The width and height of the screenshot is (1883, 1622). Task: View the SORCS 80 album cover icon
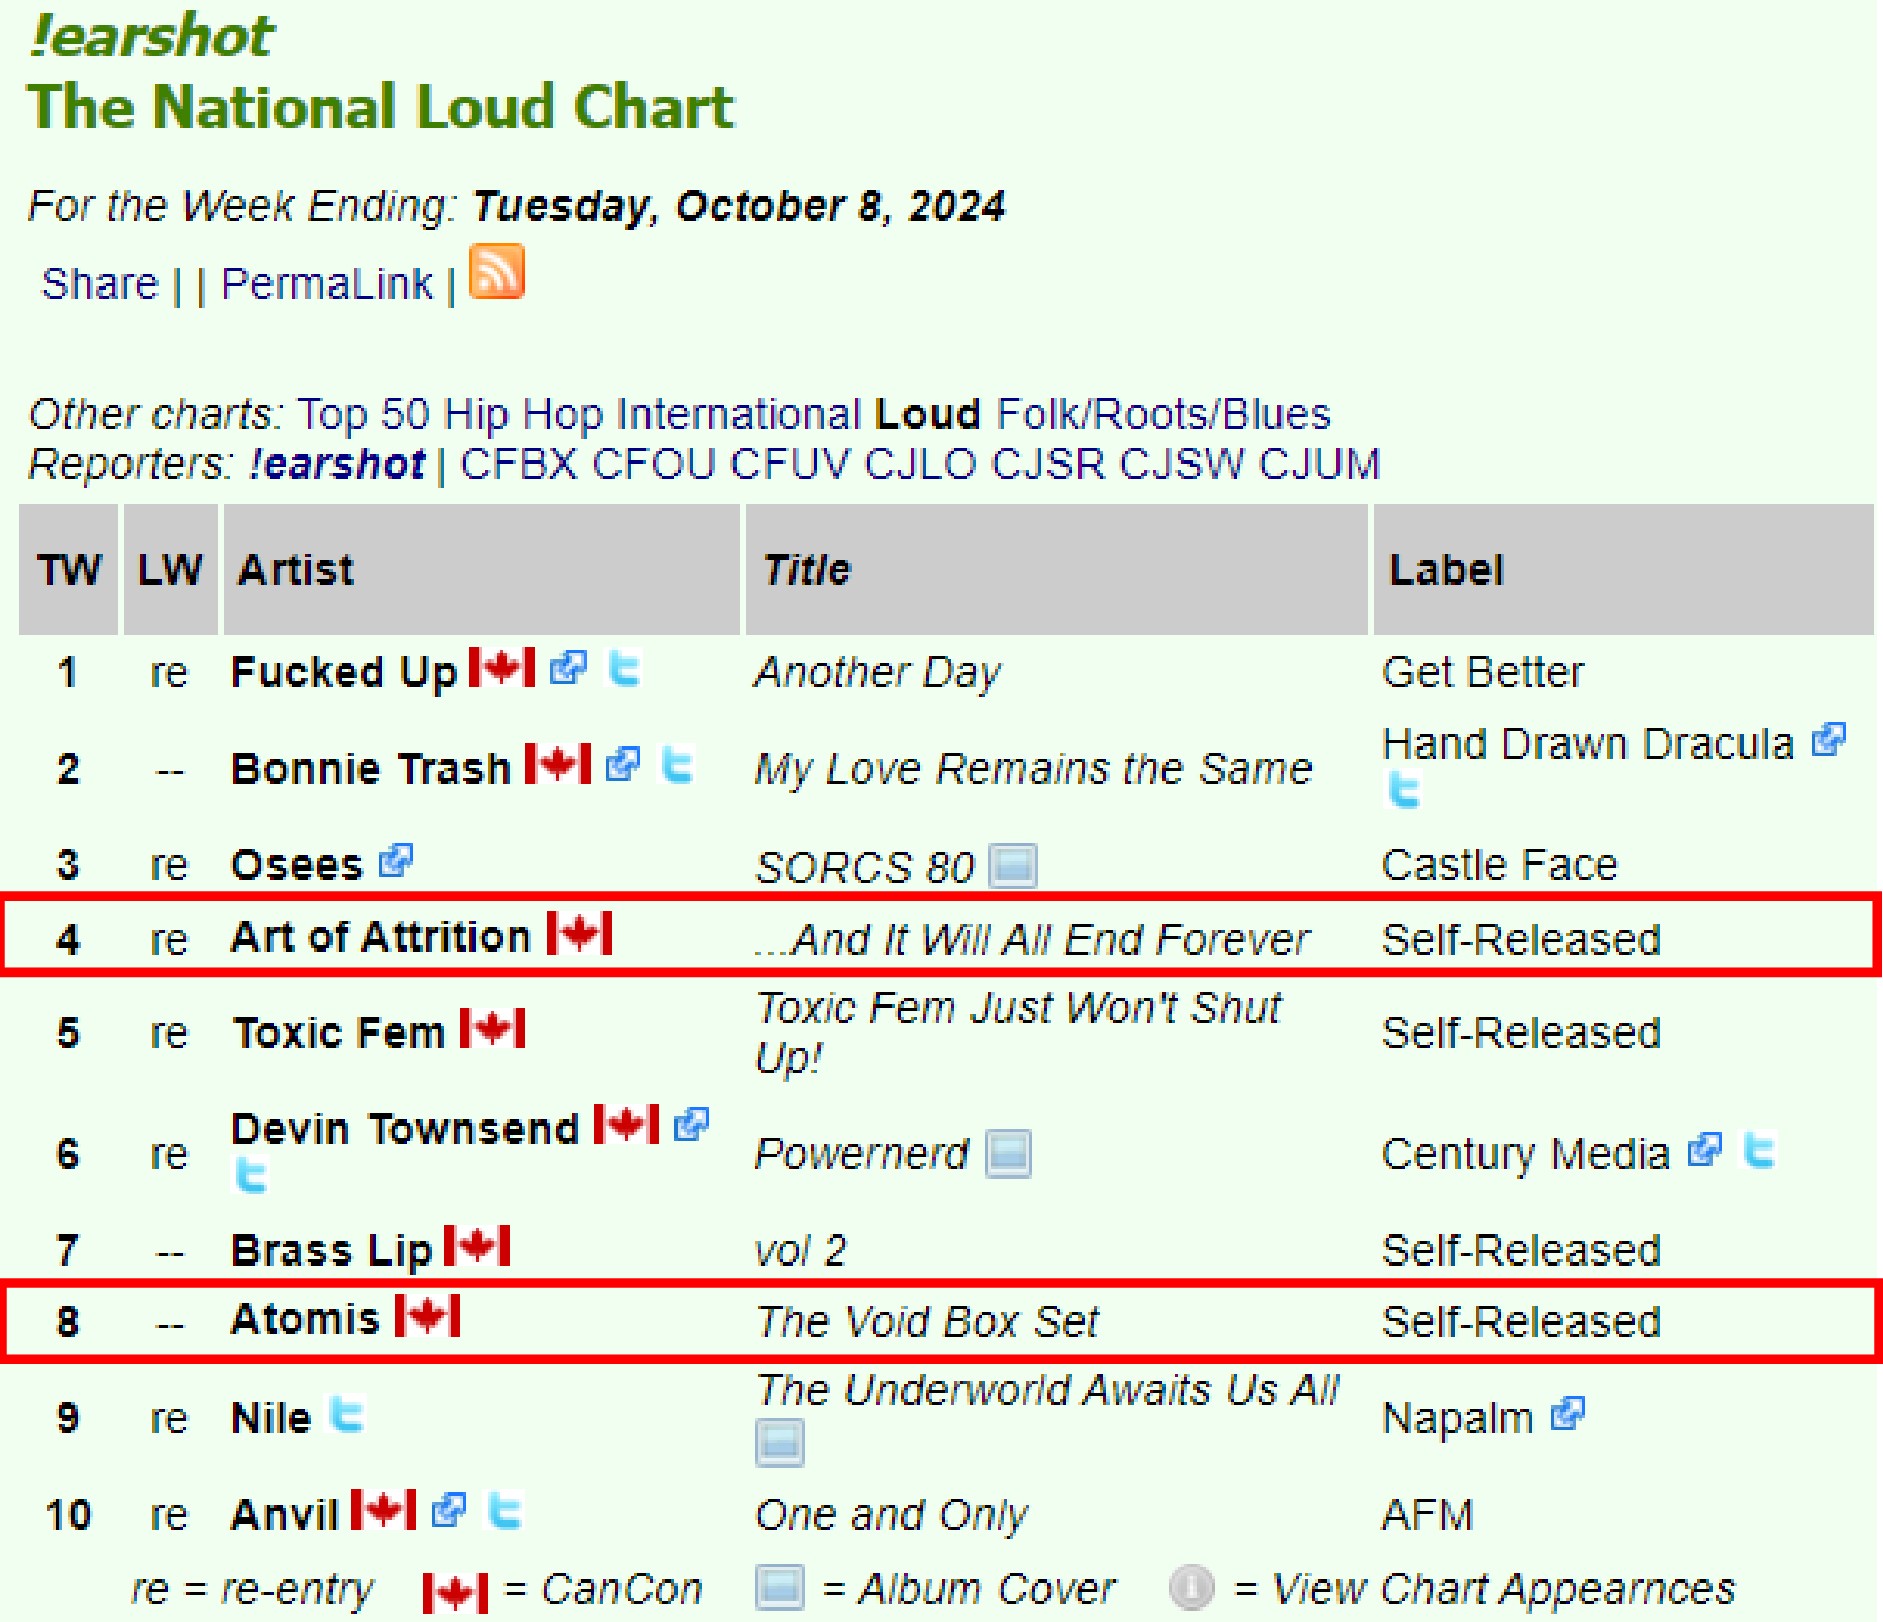point(1012,866)
